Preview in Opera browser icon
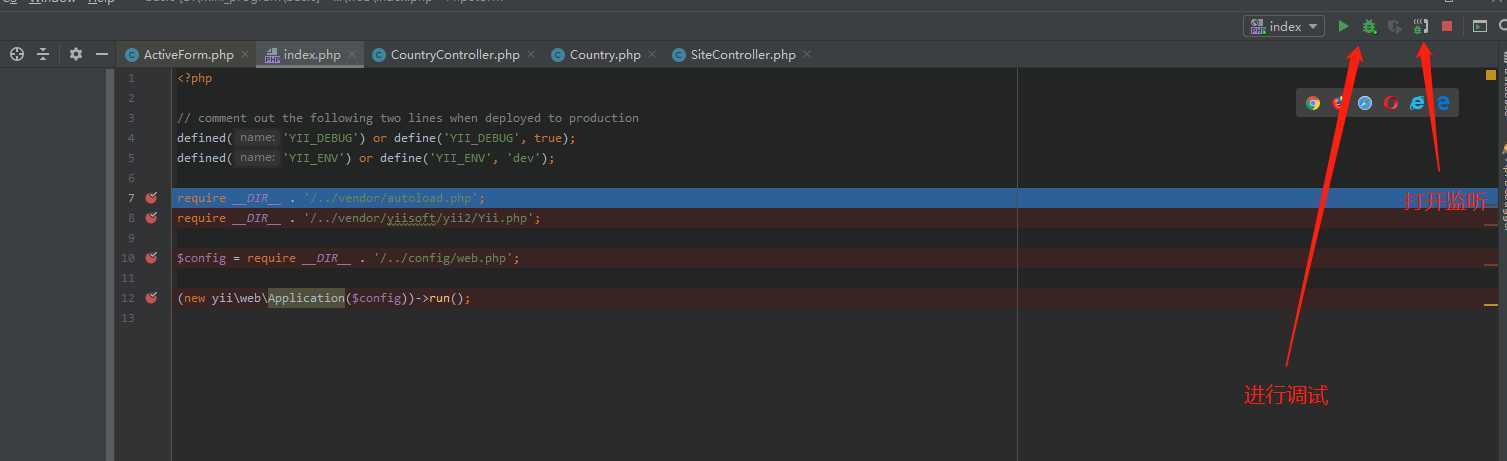The height and width of the screenshot is (461, 1507). pyautogui.click(x=1391, y=102)
